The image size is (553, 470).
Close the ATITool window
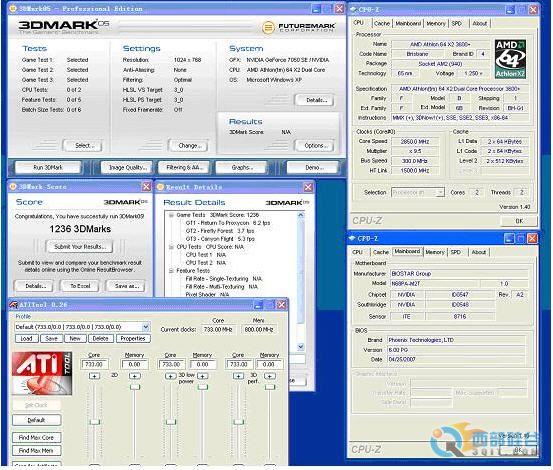pos(281,305)
